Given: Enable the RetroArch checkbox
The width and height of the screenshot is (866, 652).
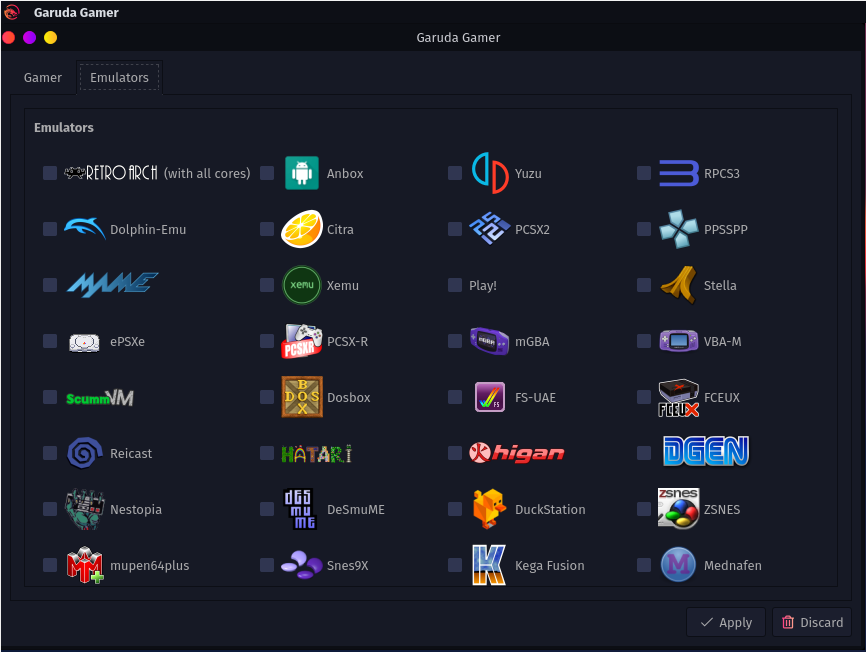Looking at the screenshot, I should 50,173.
